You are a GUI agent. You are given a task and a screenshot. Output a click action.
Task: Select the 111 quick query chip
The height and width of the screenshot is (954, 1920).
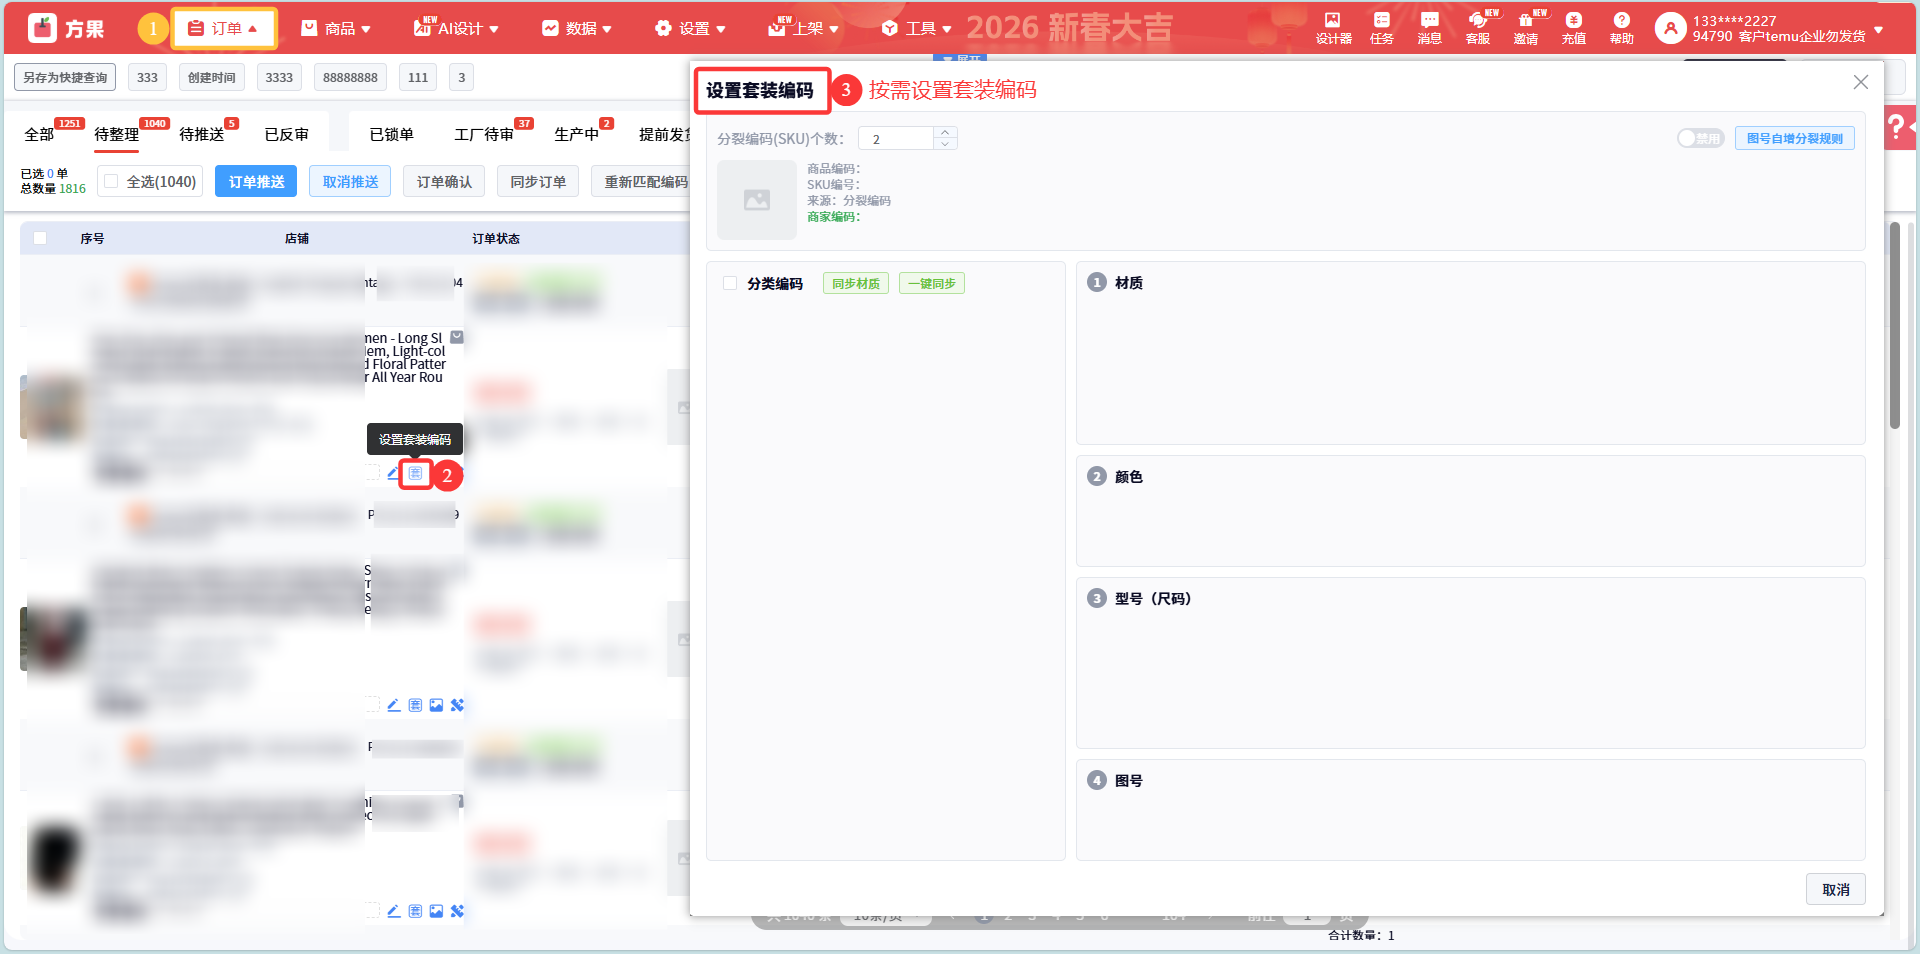click(x=418, y=77)
